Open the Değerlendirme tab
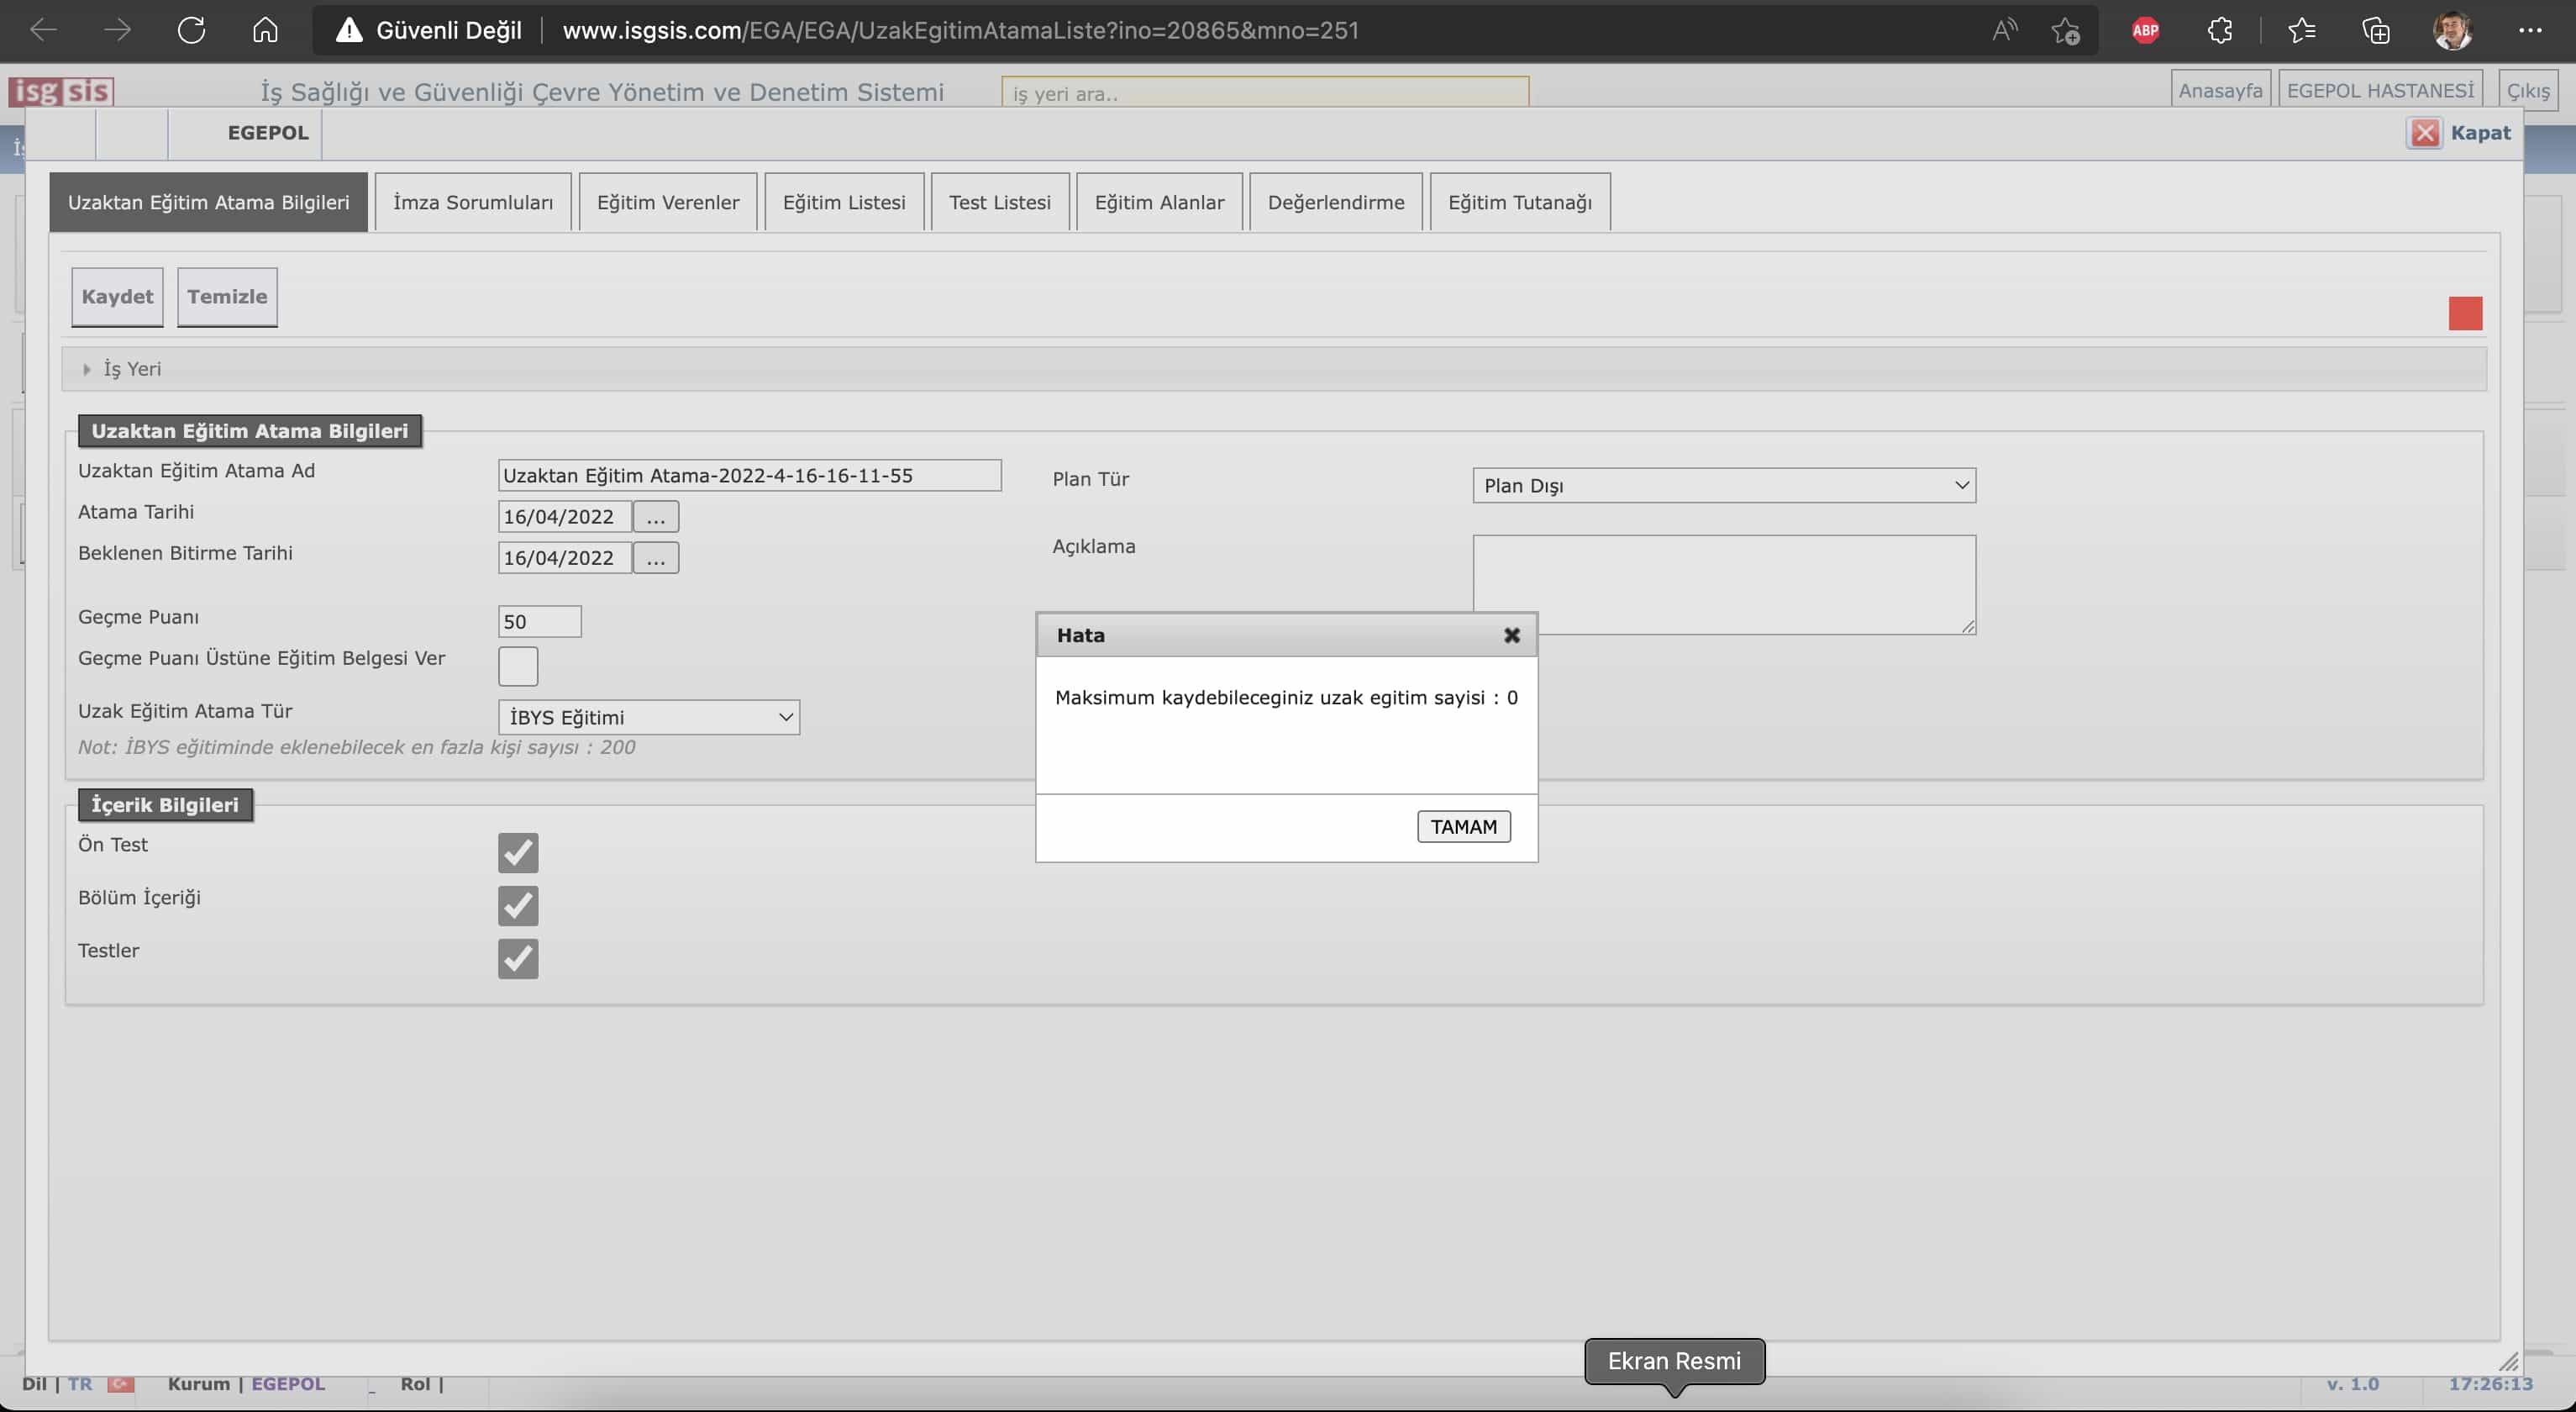The width and height of the screenshot is (2576, 1412). click(x=1335, y=202)
